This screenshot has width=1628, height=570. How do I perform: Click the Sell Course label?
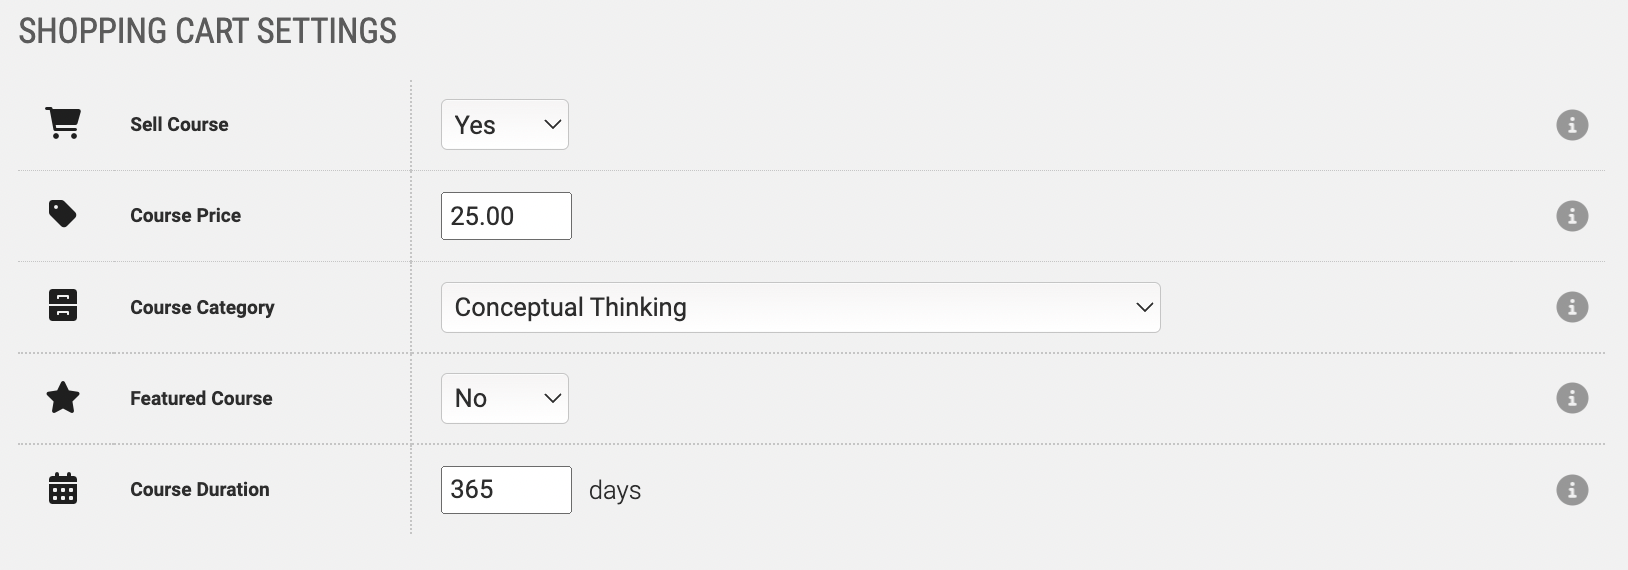tap(179, 124)
